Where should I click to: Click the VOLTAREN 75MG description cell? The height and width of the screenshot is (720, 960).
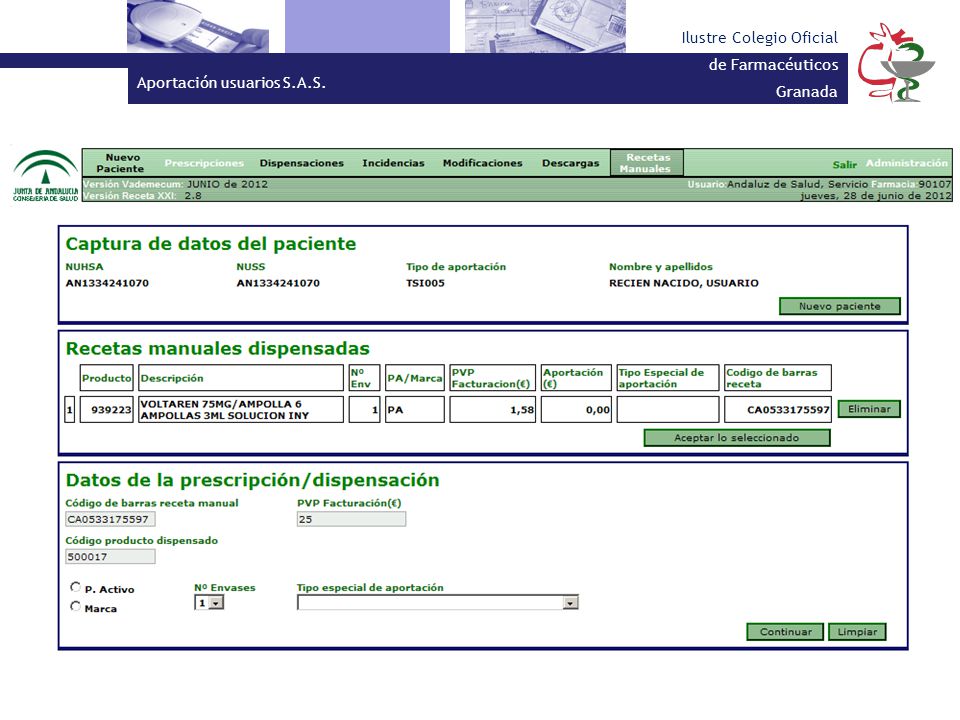(241, 410)
